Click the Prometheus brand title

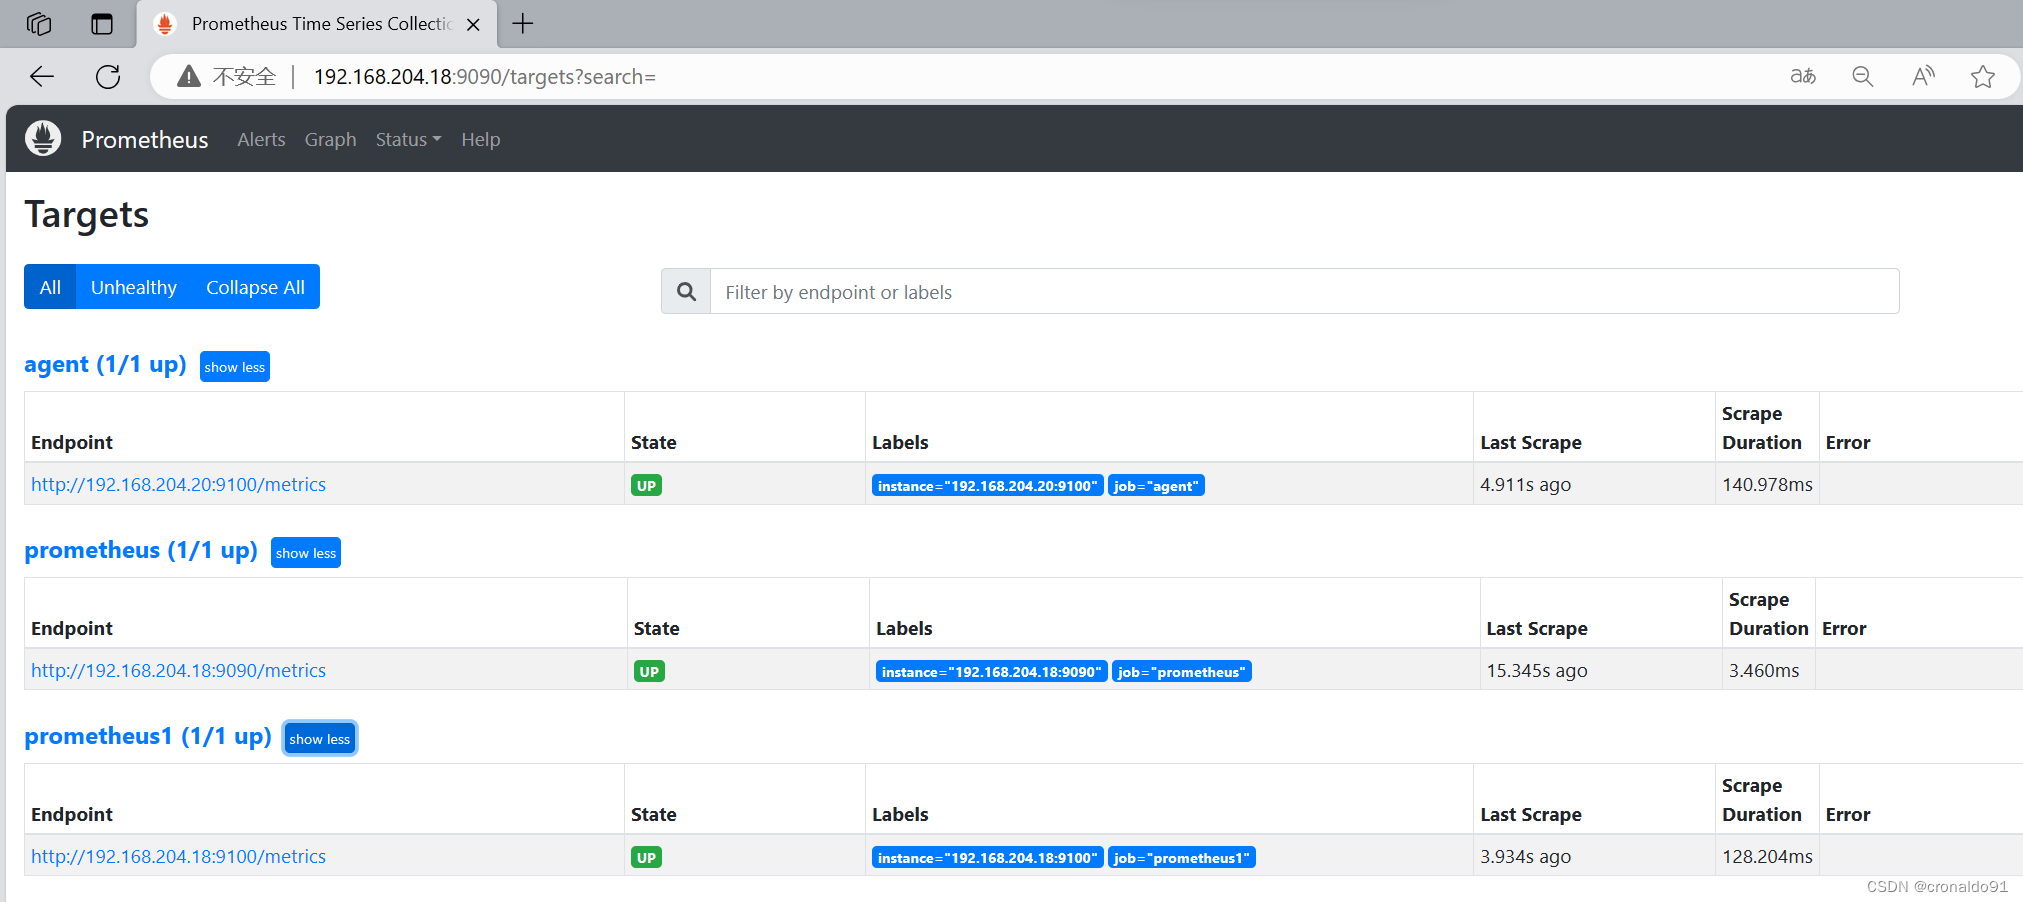pyautogui.click(x=145, y=139)
